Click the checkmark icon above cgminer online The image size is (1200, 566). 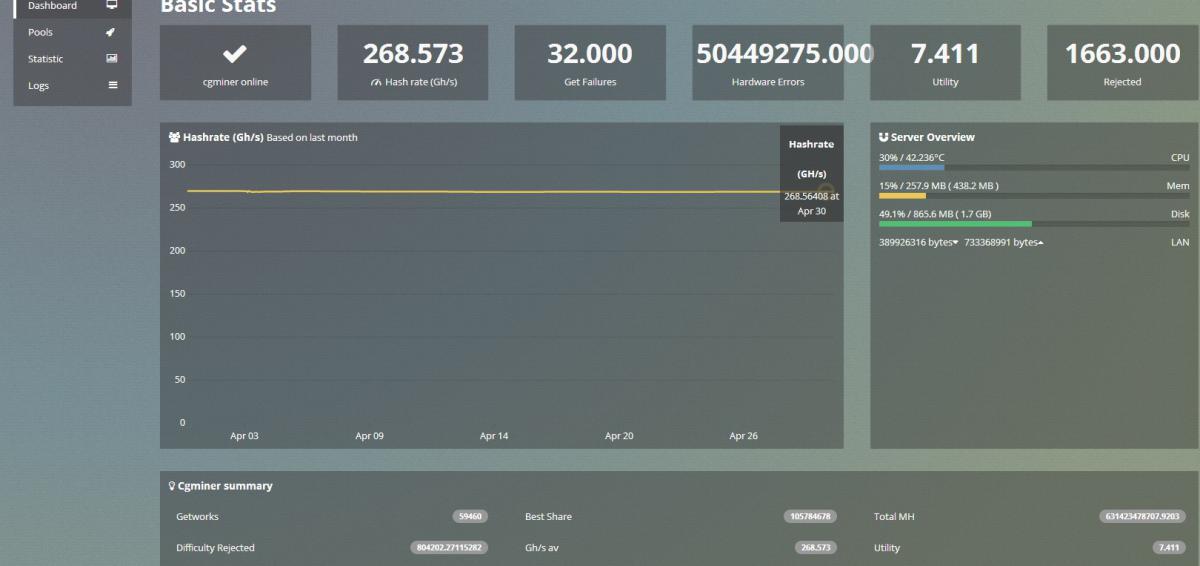click(x=235, y=54)
